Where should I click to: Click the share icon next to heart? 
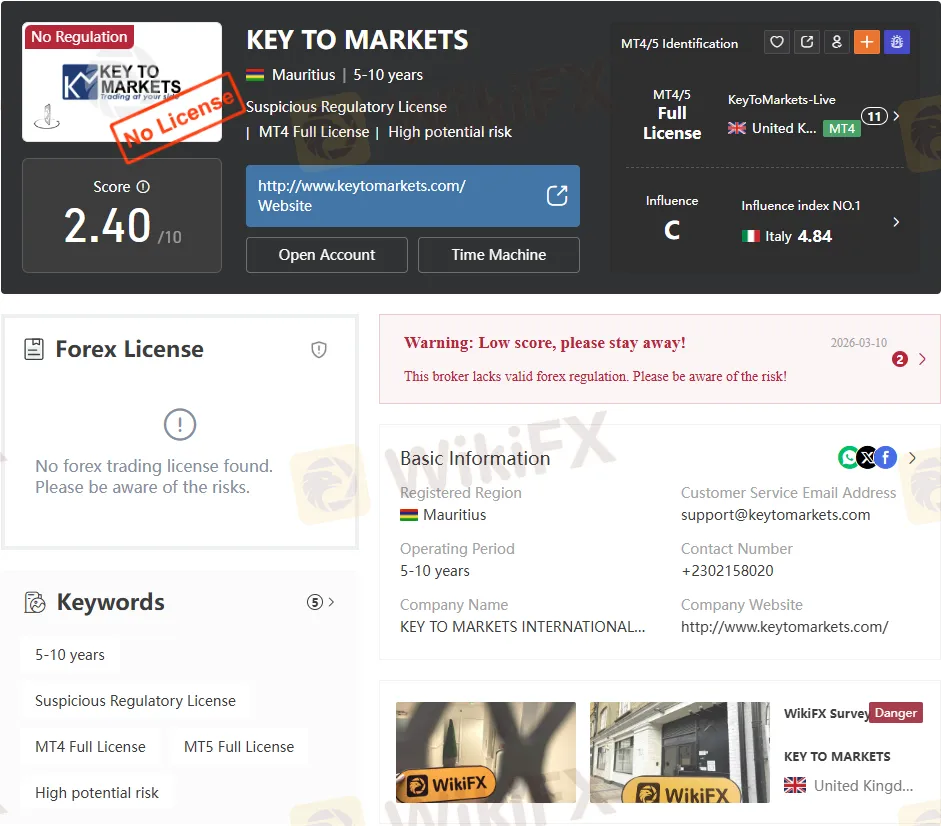pyautogui.click(x=807, y=42)
